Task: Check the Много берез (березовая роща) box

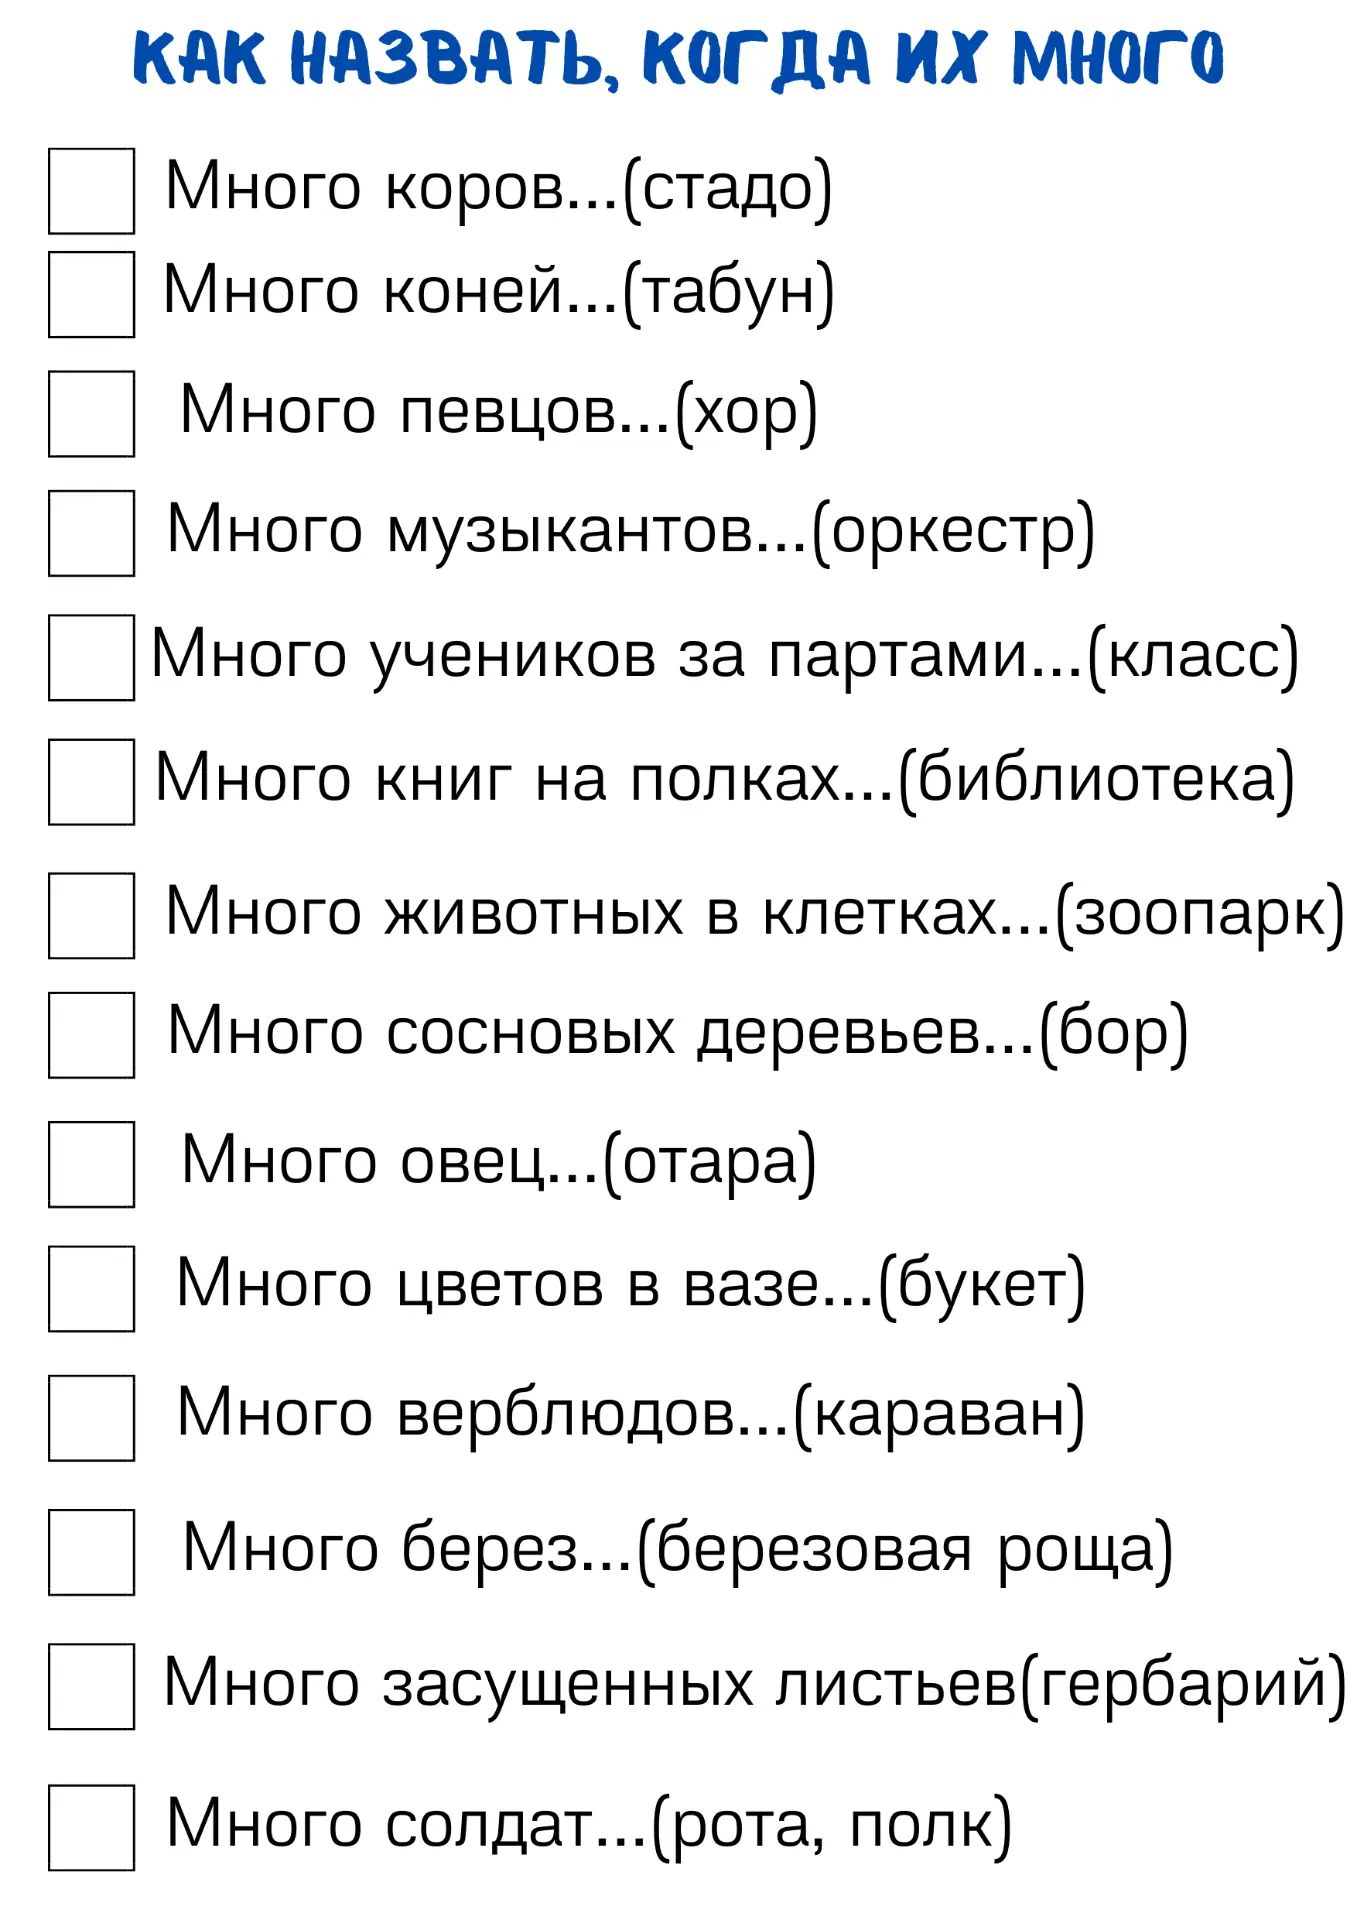Action: point(91,1552)
